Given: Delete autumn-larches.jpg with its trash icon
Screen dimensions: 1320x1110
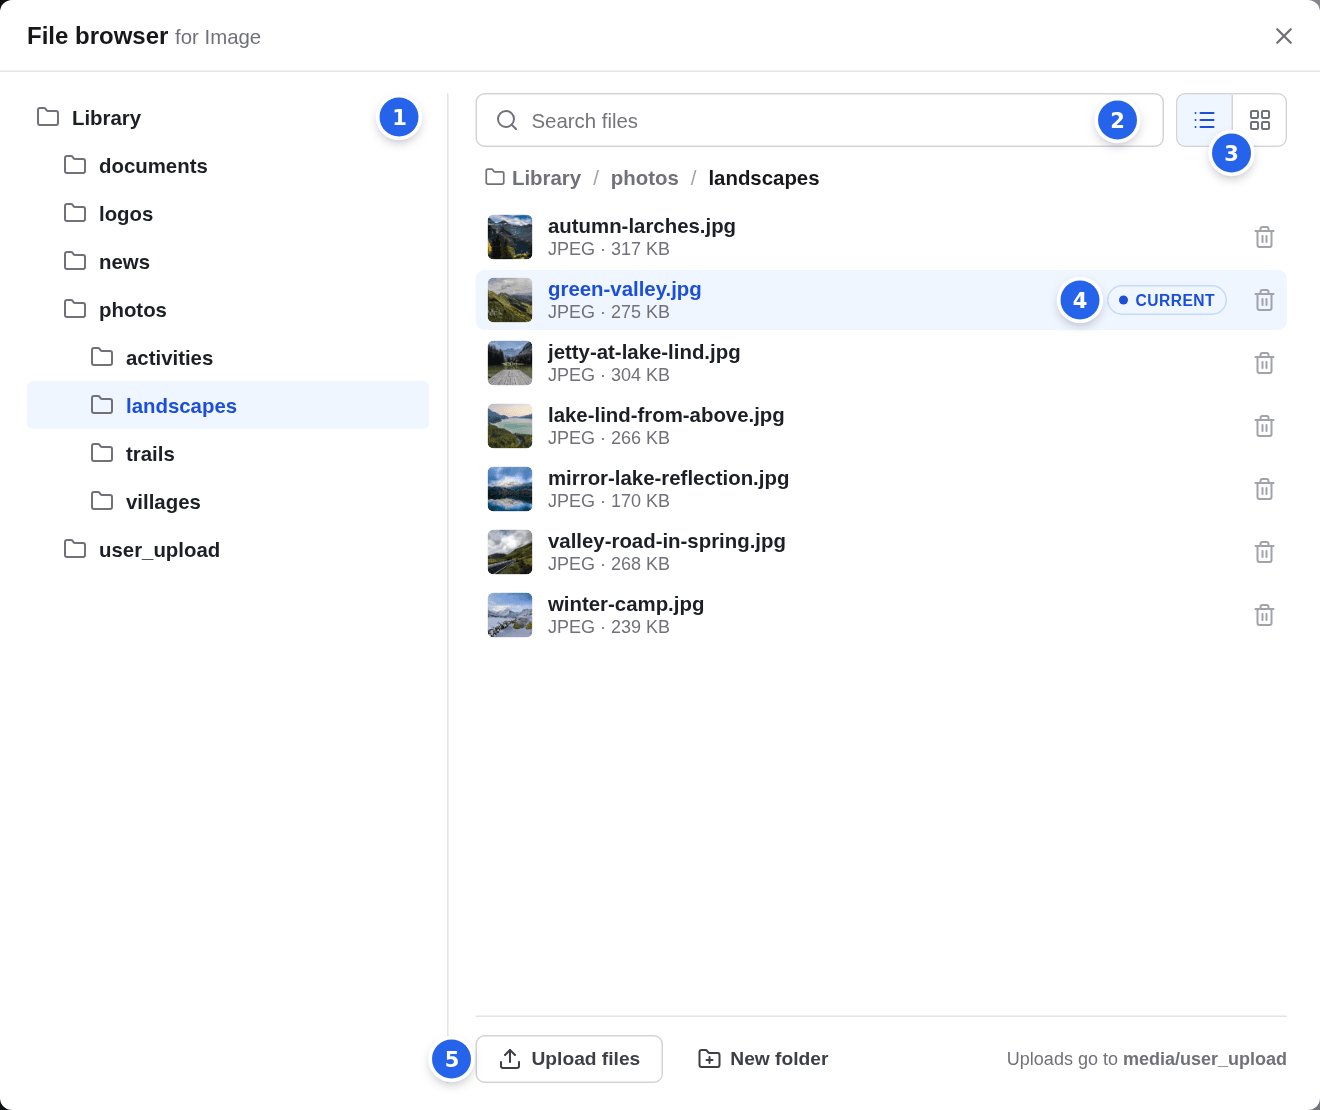Looking at the screenshot, I should point(1264,237).
